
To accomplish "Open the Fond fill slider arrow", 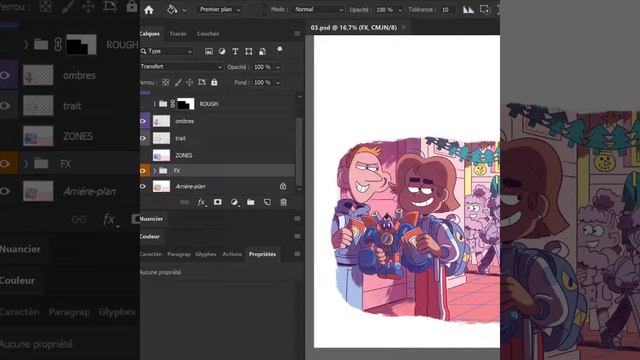I will point(278,82).
